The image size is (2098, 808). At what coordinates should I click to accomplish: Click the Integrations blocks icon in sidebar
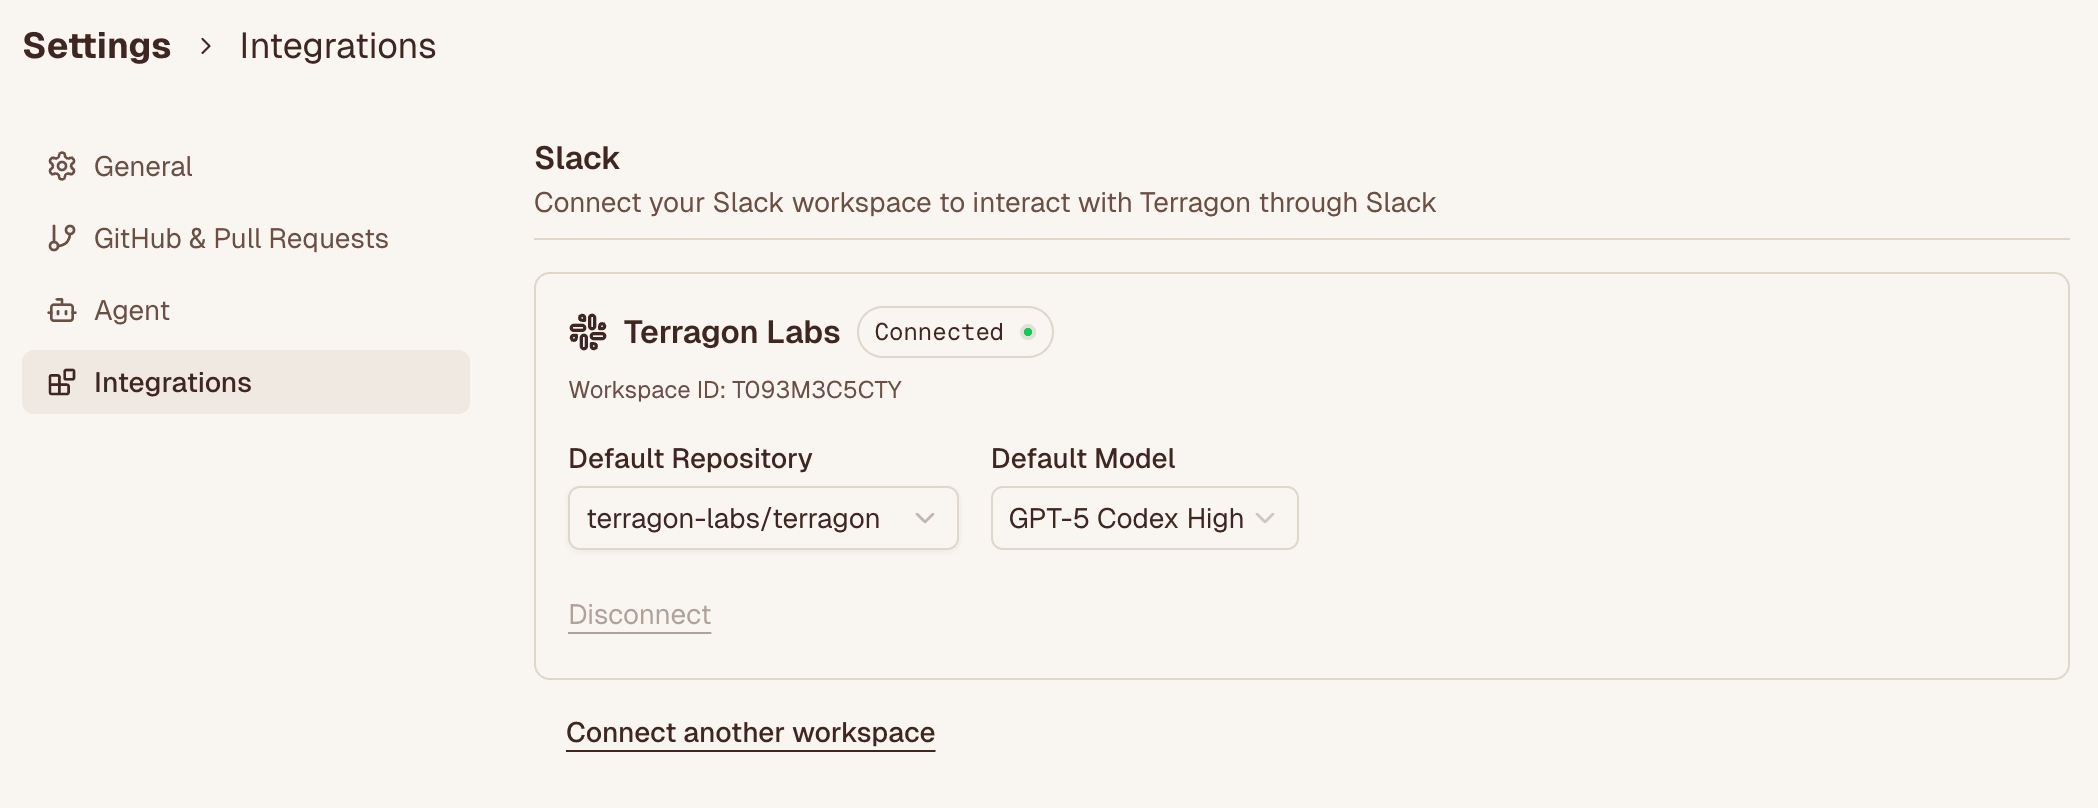coord(62,383)
